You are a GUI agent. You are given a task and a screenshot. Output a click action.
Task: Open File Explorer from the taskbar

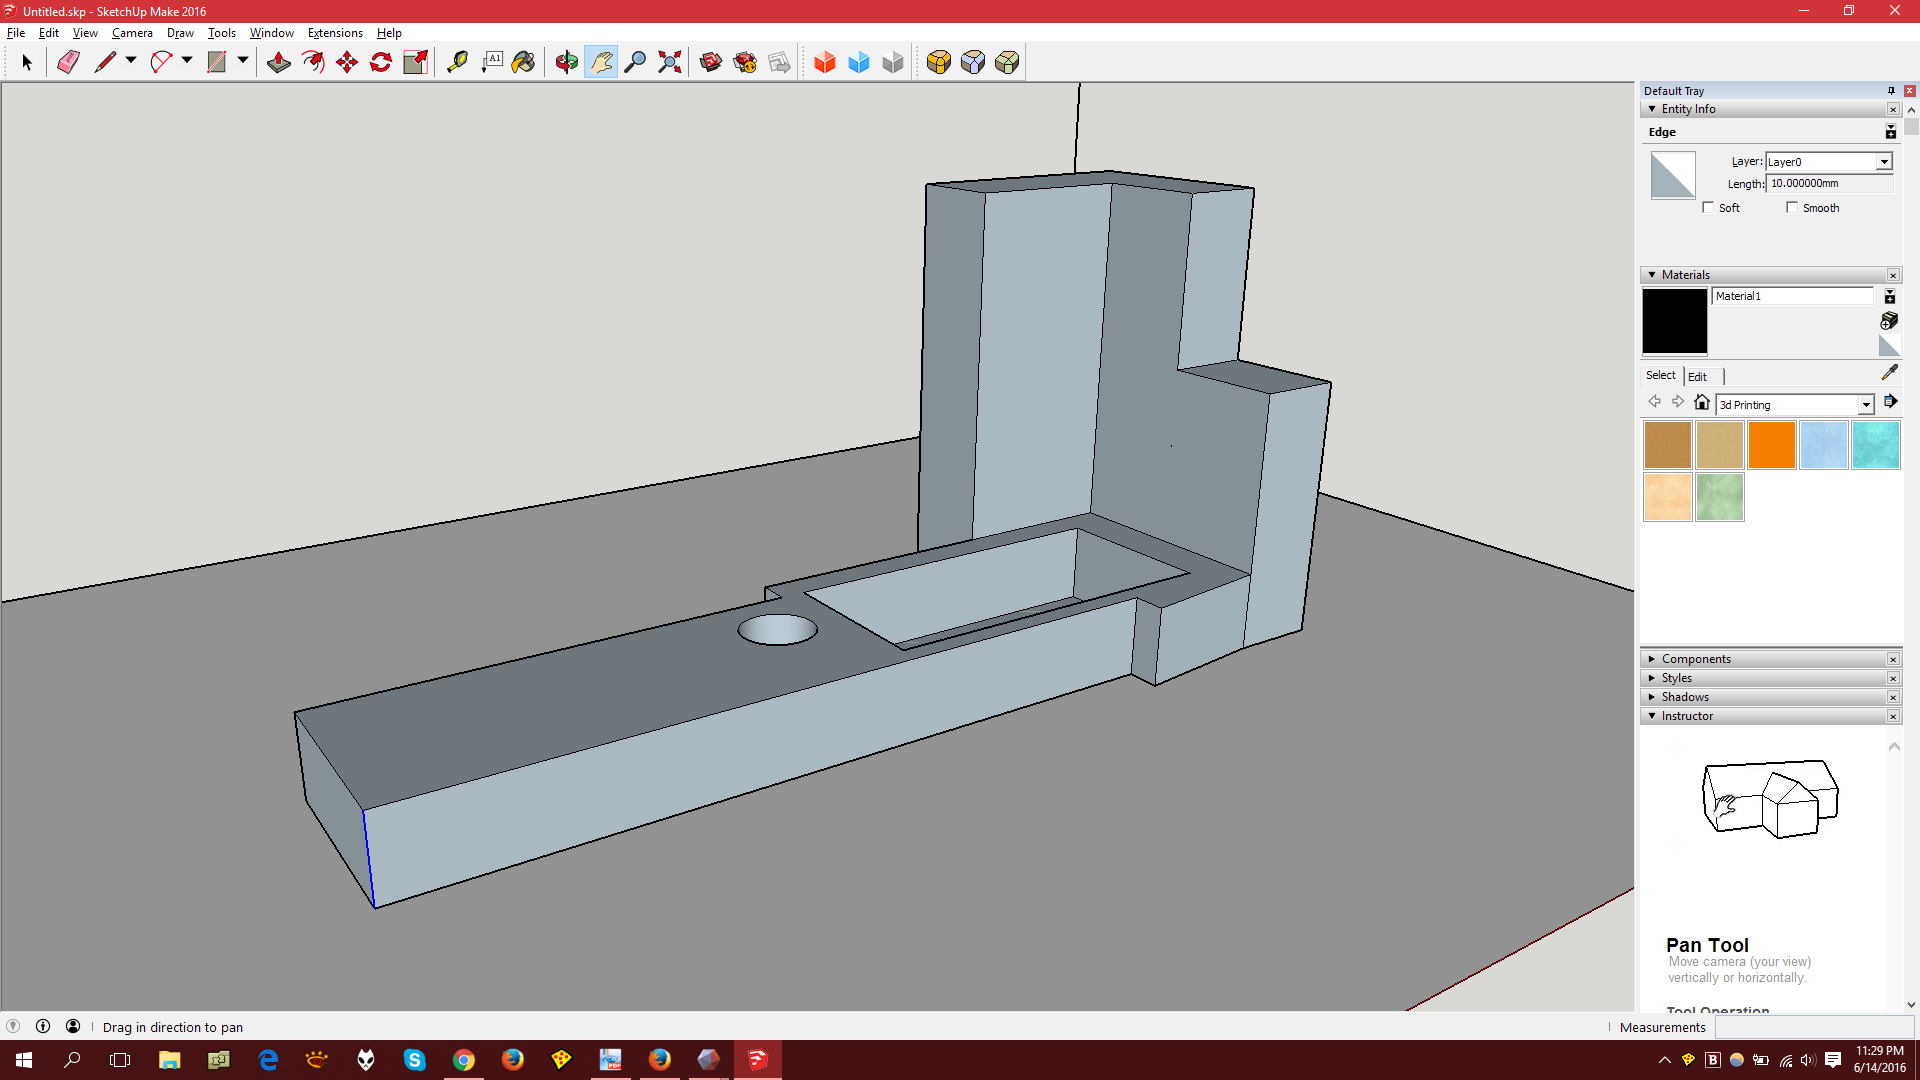[169, 1060]
